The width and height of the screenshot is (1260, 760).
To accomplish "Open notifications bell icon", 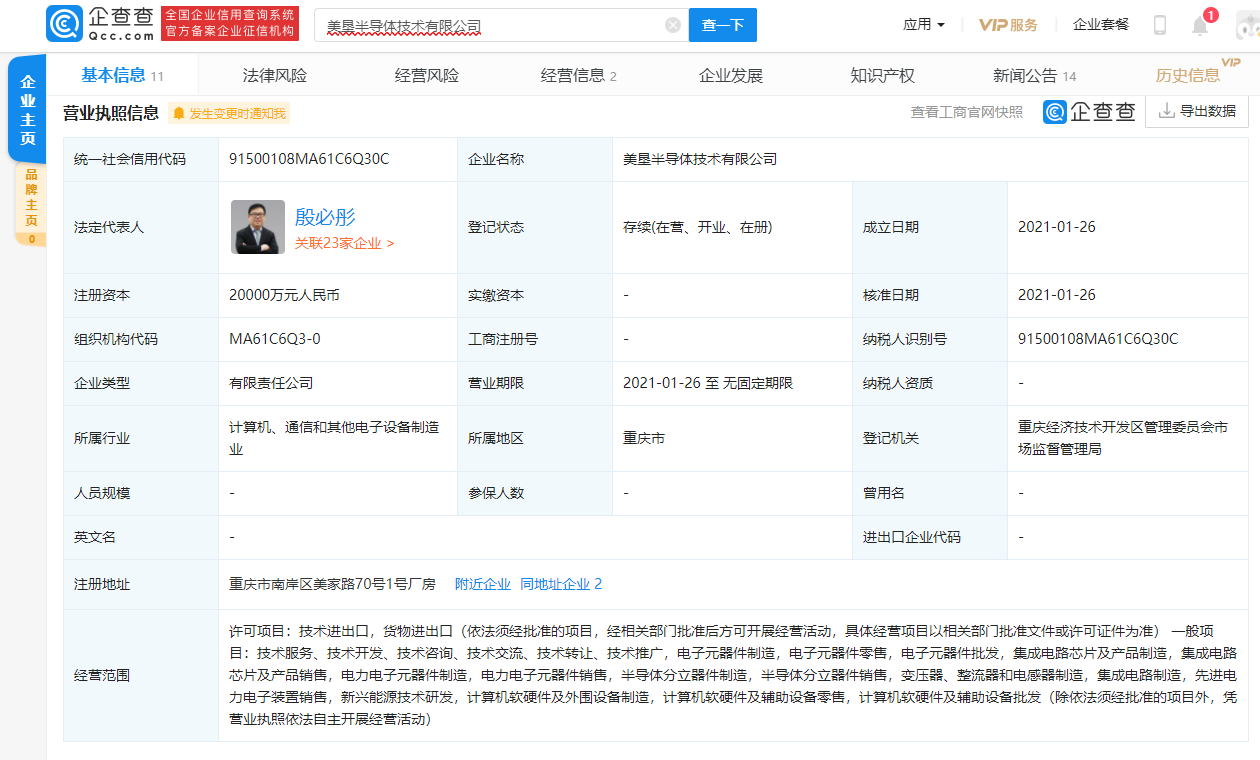I will [x=1200, y=26].
